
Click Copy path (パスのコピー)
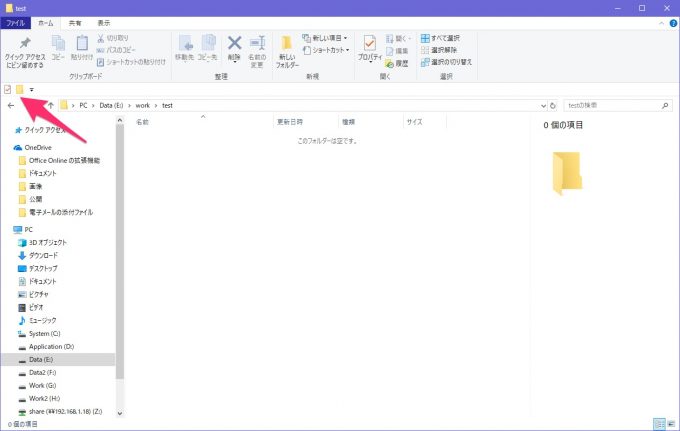pos(116,50)
